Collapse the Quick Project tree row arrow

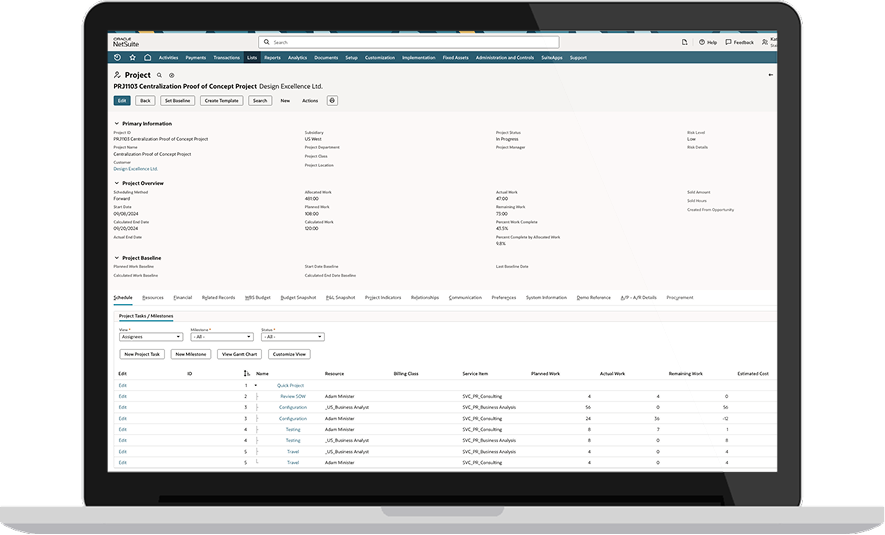coord(256,385)
